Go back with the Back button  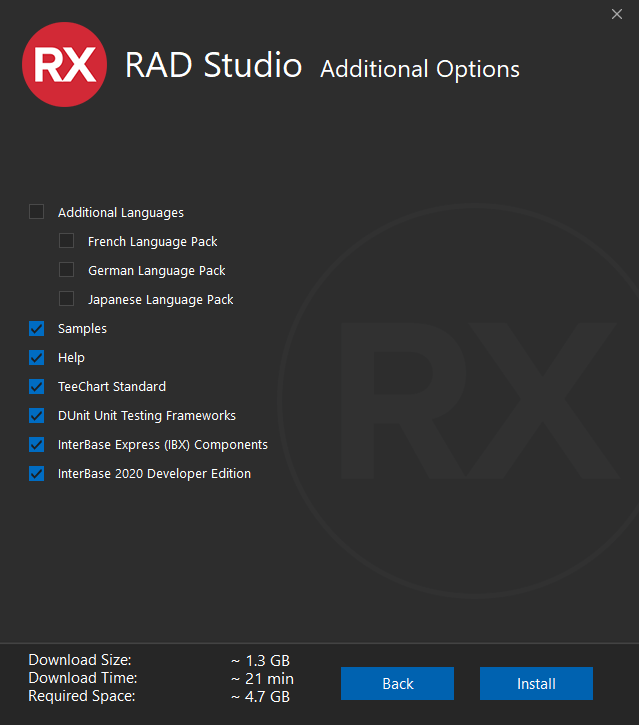[398, 683]
